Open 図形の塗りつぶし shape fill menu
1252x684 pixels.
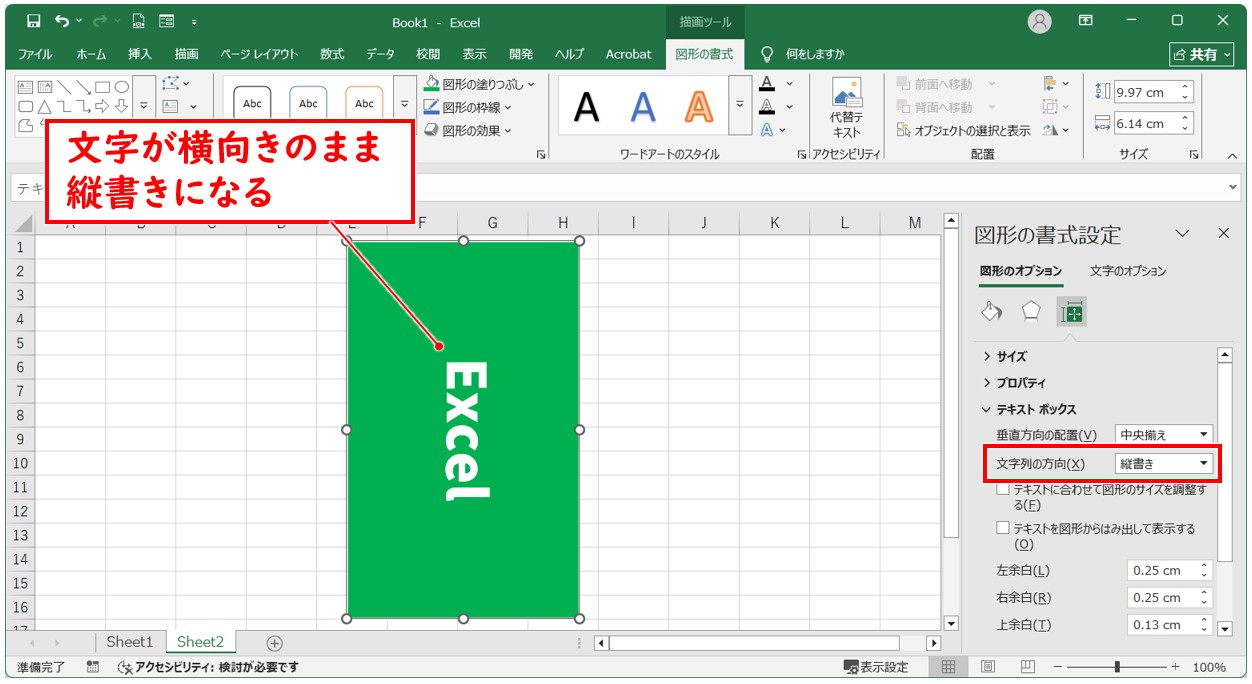480,84
